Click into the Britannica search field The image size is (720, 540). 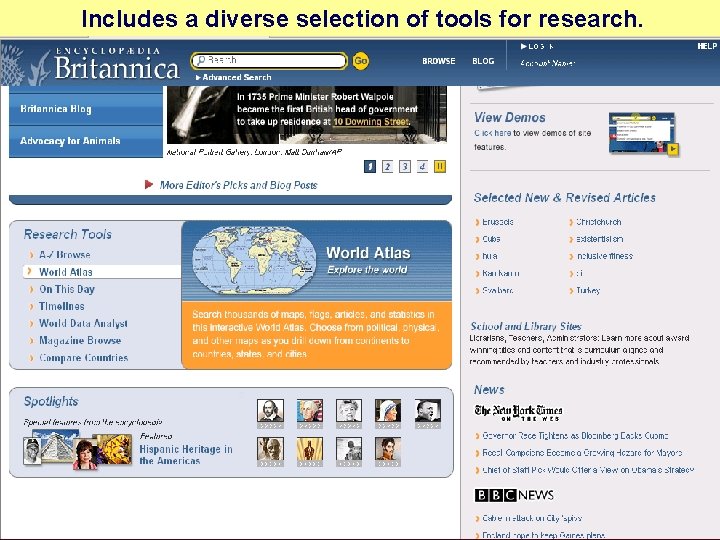click(269, 61)
